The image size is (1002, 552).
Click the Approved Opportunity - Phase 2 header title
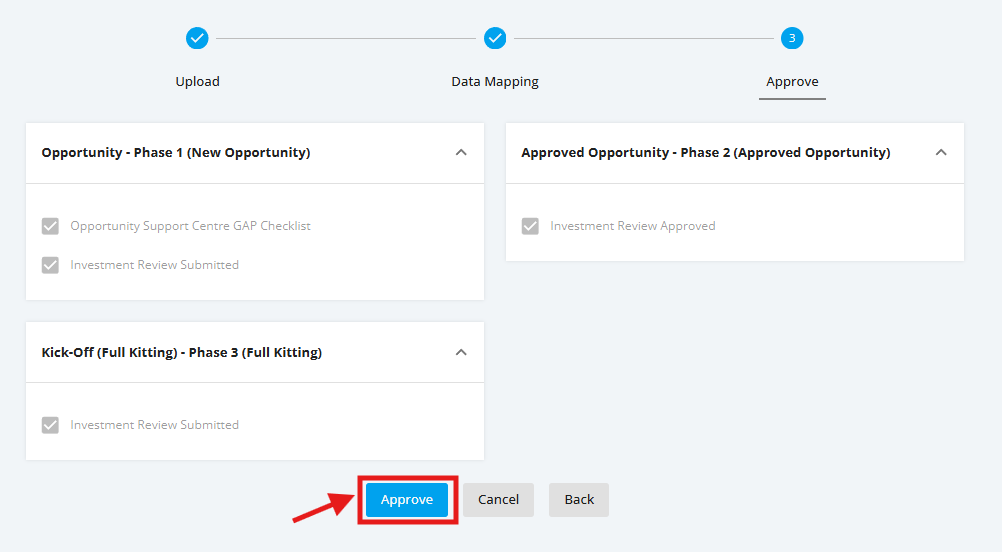[705, 153]
